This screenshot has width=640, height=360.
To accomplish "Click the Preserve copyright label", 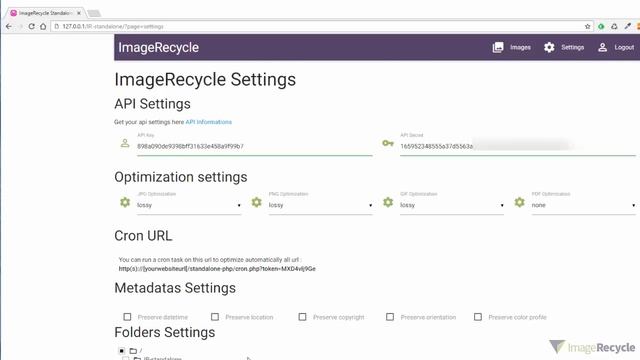I will click(338, 317).
